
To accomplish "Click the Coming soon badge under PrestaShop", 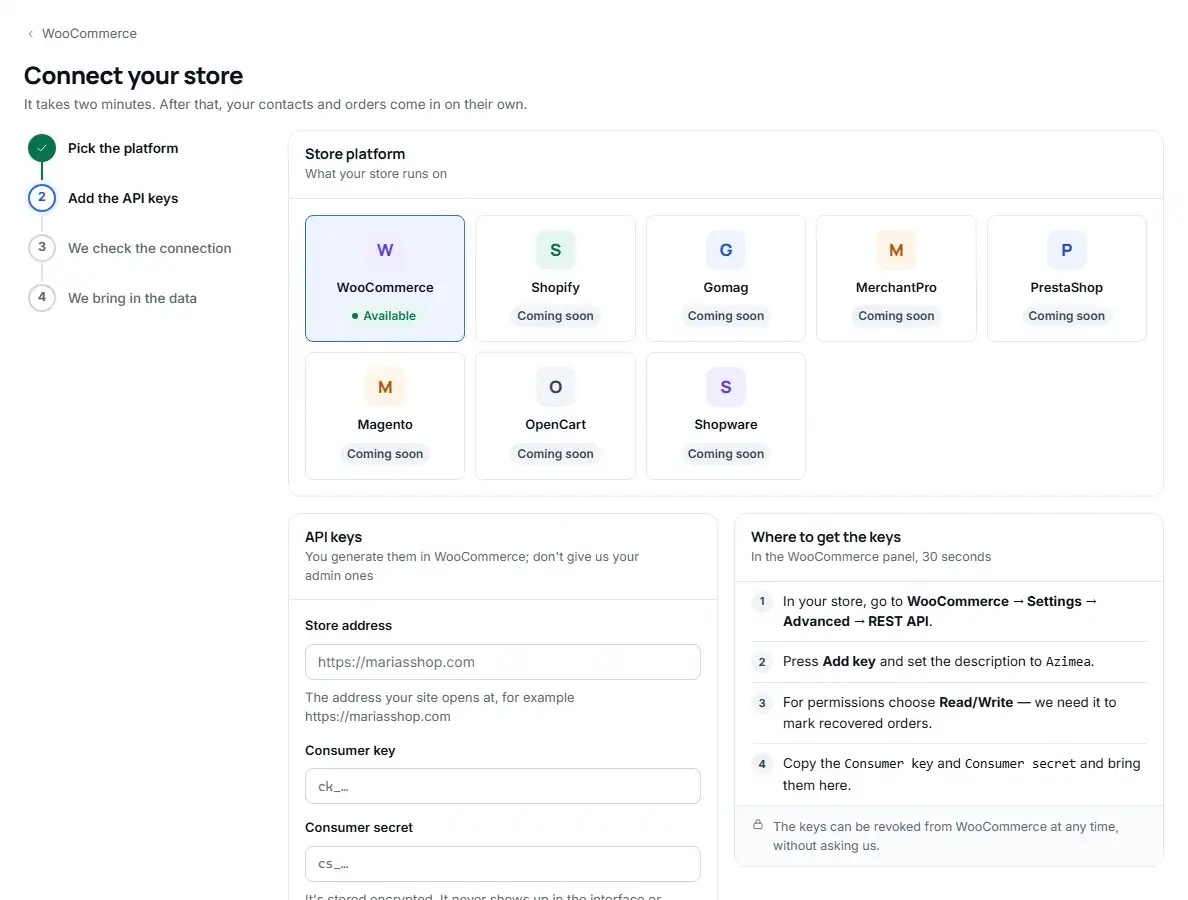I will coord(1067,316).
